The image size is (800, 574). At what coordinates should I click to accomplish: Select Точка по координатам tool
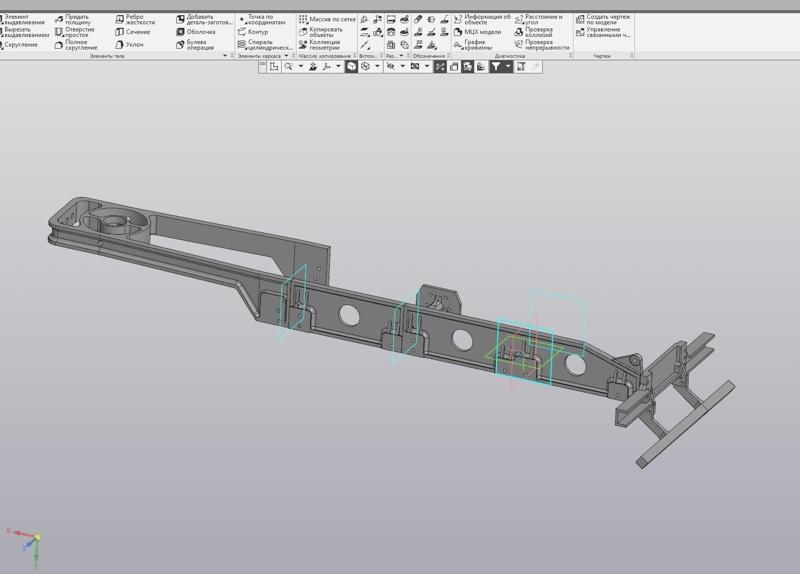[262, 19]
